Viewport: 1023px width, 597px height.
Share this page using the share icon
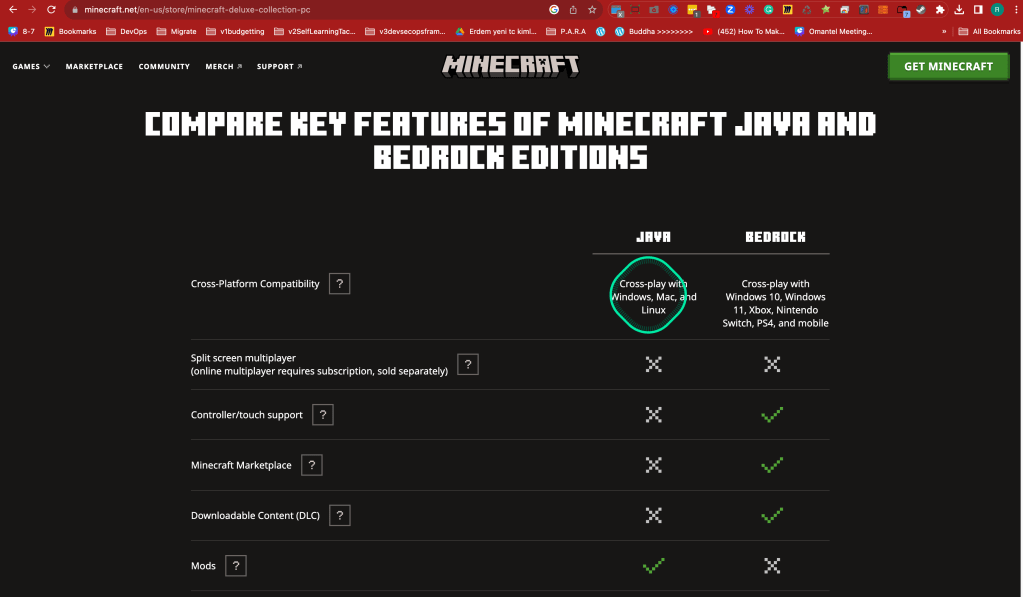[x=573, y=10]
